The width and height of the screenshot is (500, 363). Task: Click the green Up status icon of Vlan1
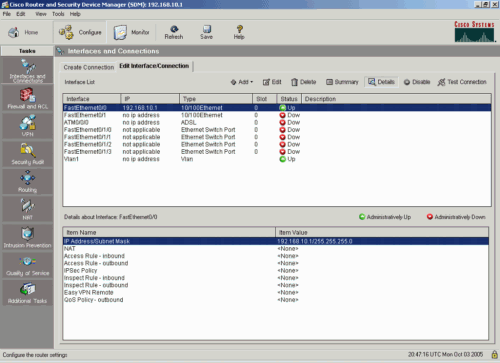pyautogui.click(x=282, y=159)
